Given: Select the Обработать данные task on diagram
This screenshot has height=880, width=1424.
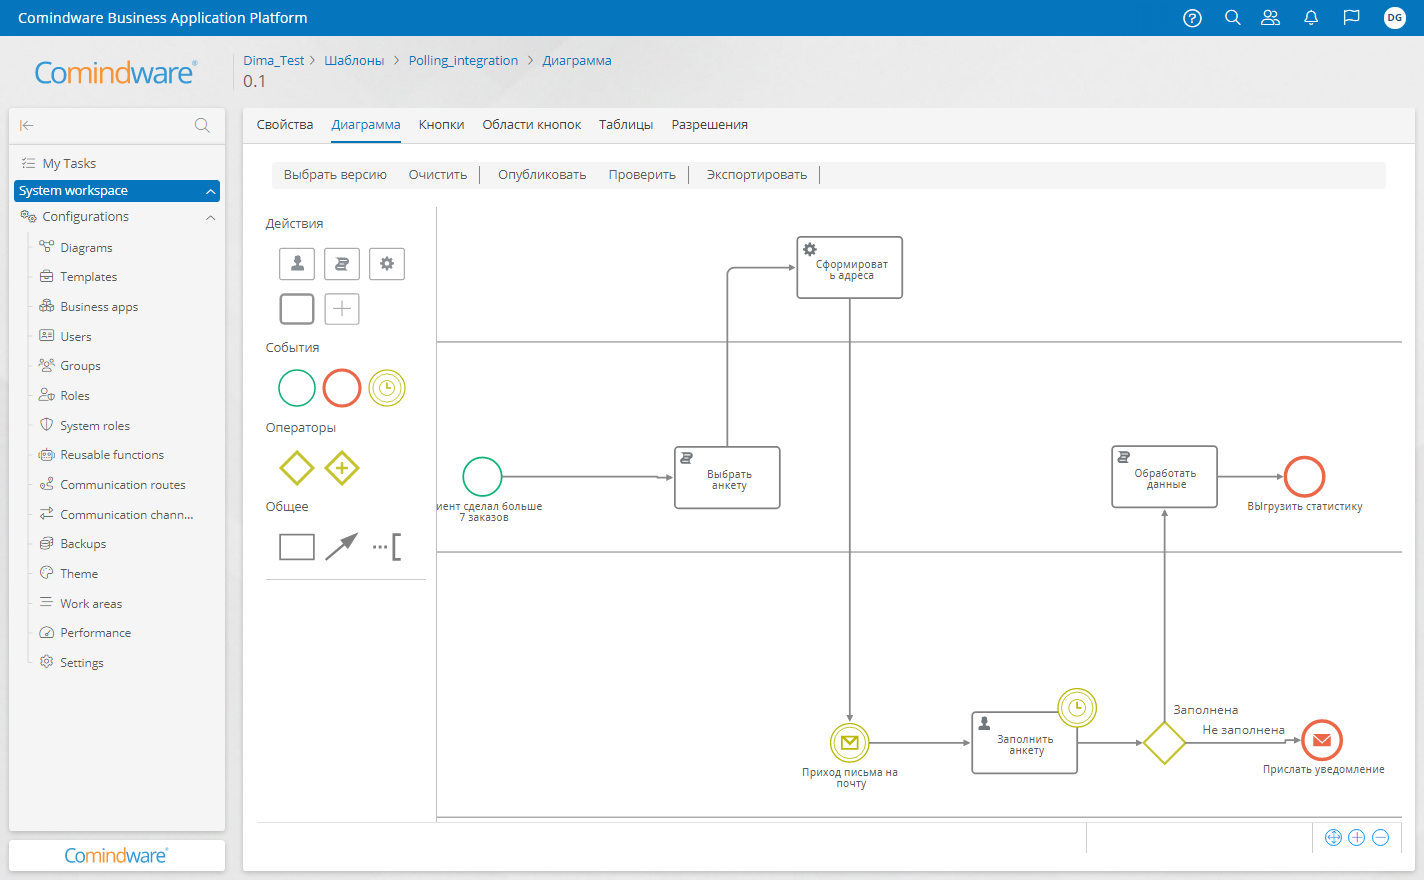Looking at the screenshot, I should [x=1165, y=477].
